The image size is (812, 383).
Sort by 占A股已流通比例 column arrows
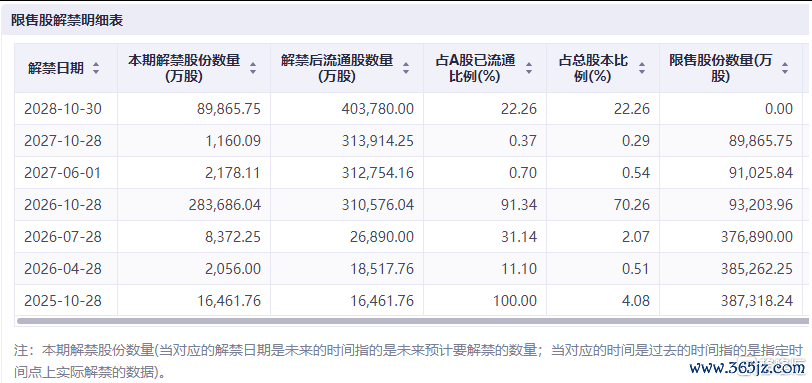pos(529,68)
